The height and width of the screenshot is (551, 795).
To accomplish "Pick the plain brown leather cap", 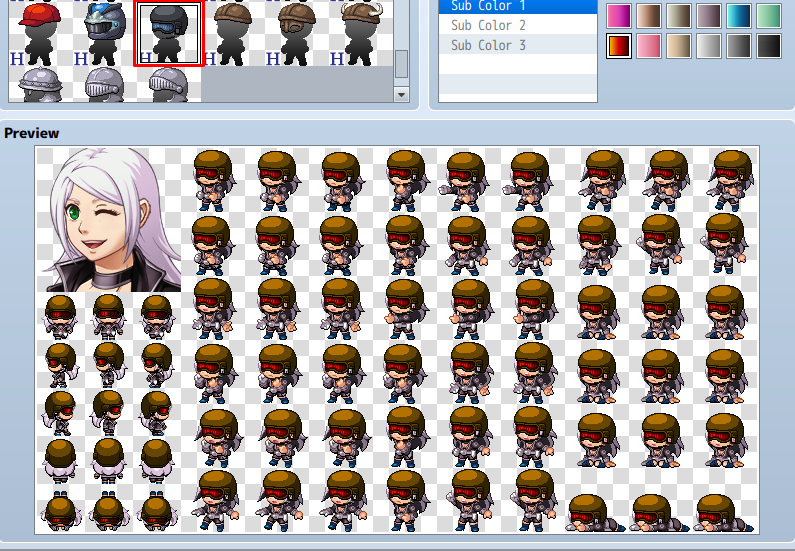I will (x=233, y=33).
